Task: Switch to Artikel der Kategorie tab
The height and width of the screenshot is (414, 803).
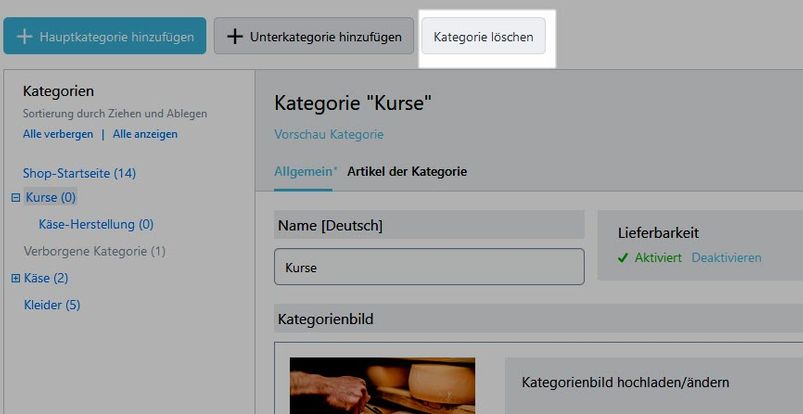Action: pos(407,171)
